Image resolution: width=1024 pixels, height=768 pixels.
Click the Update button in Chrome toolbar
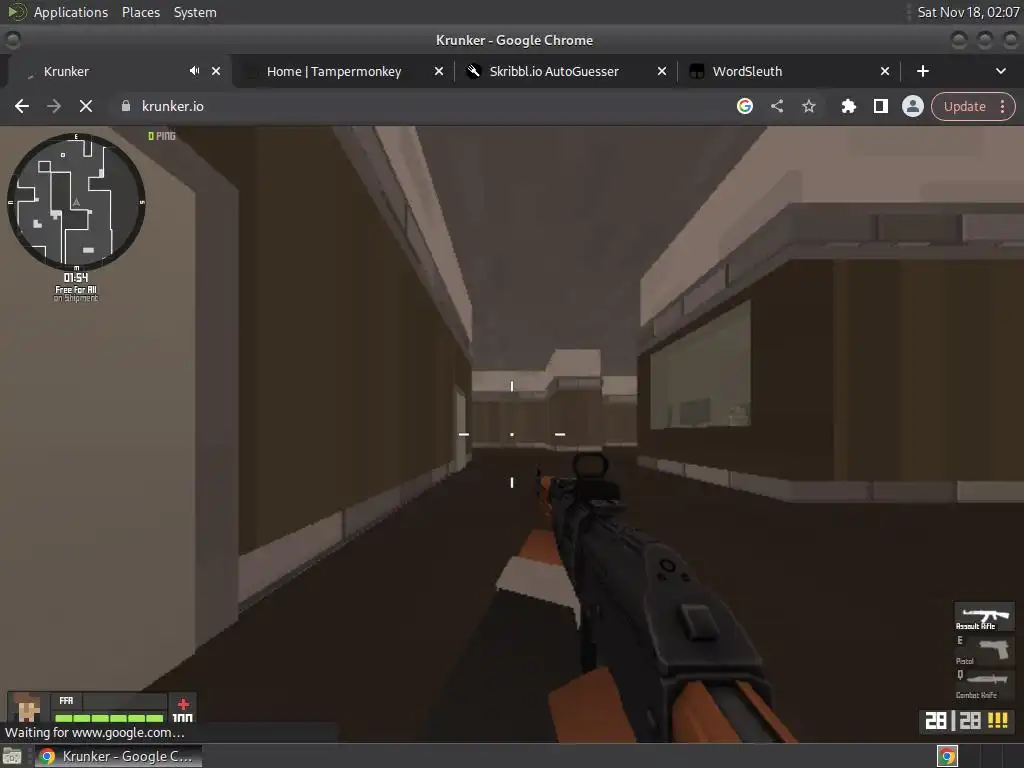[965, 106]
